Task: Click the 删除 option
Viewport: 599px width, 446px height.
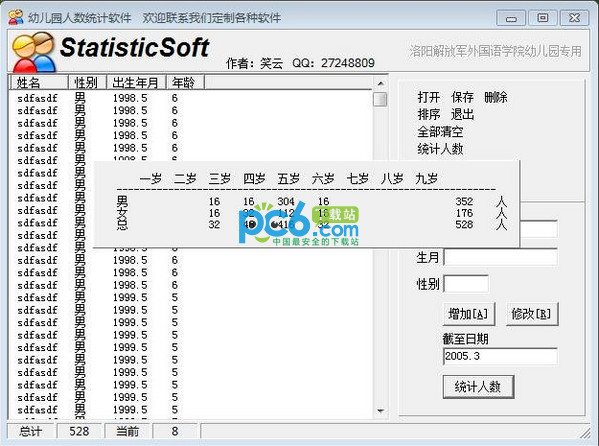Action: [496, 97]
